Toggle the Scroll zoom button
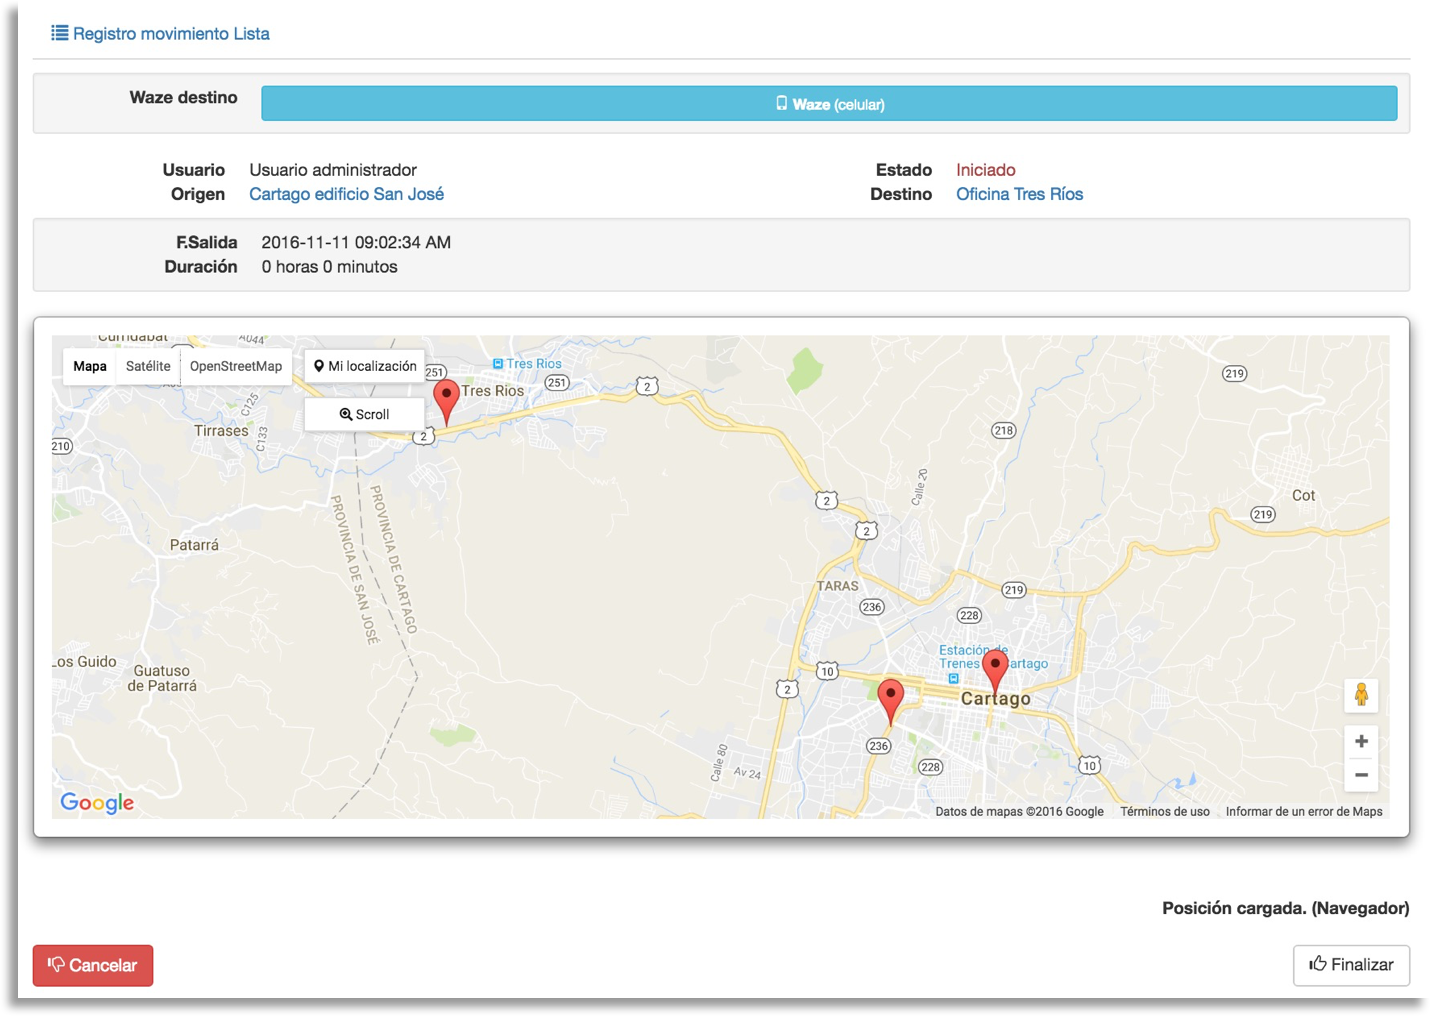The height and width of the screenshot is (1016, 1430). click(365, 414)
